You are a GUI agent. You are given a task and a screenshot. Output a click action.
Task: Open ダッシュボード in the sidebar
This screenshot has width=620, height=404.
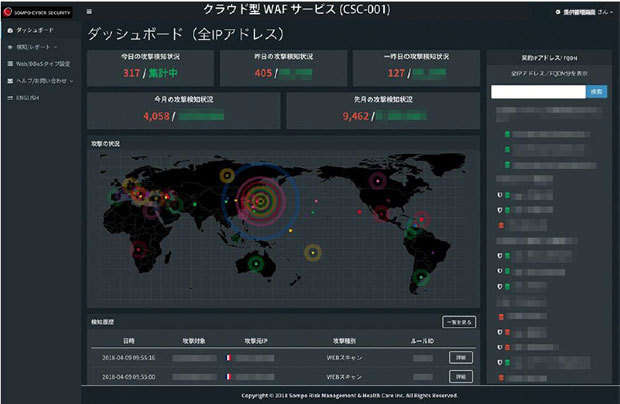pos(34,32)
